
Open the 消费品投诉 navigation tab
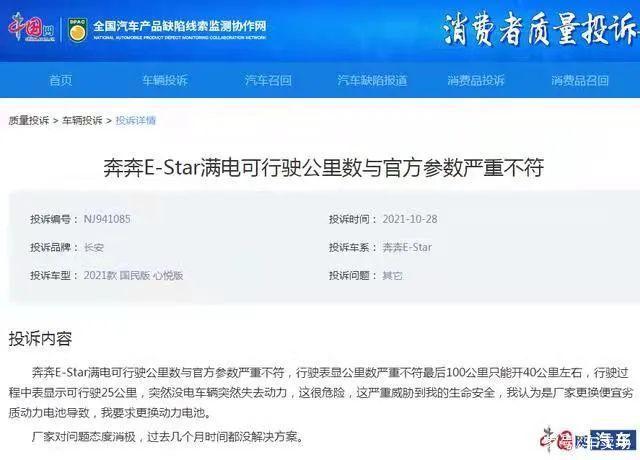point(476,80)
